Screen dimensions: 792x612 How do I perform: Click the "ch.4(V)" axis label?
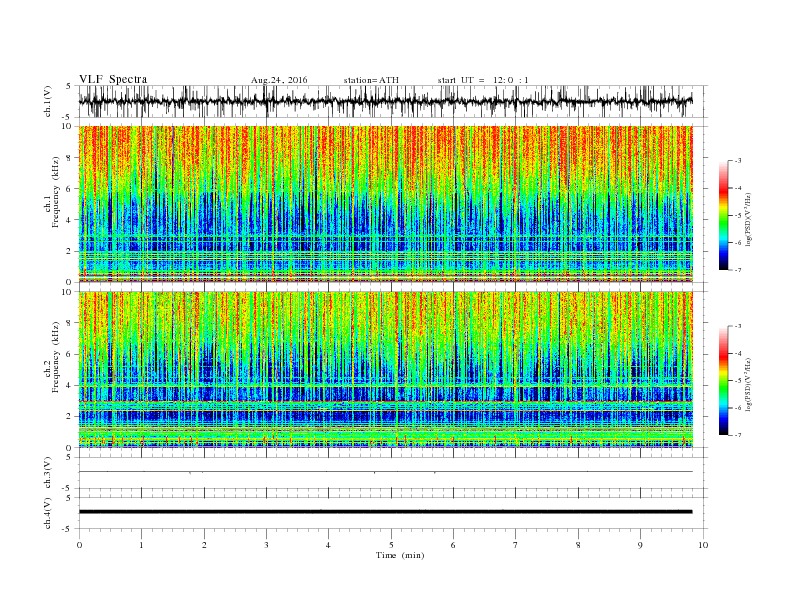coord(48,513)
